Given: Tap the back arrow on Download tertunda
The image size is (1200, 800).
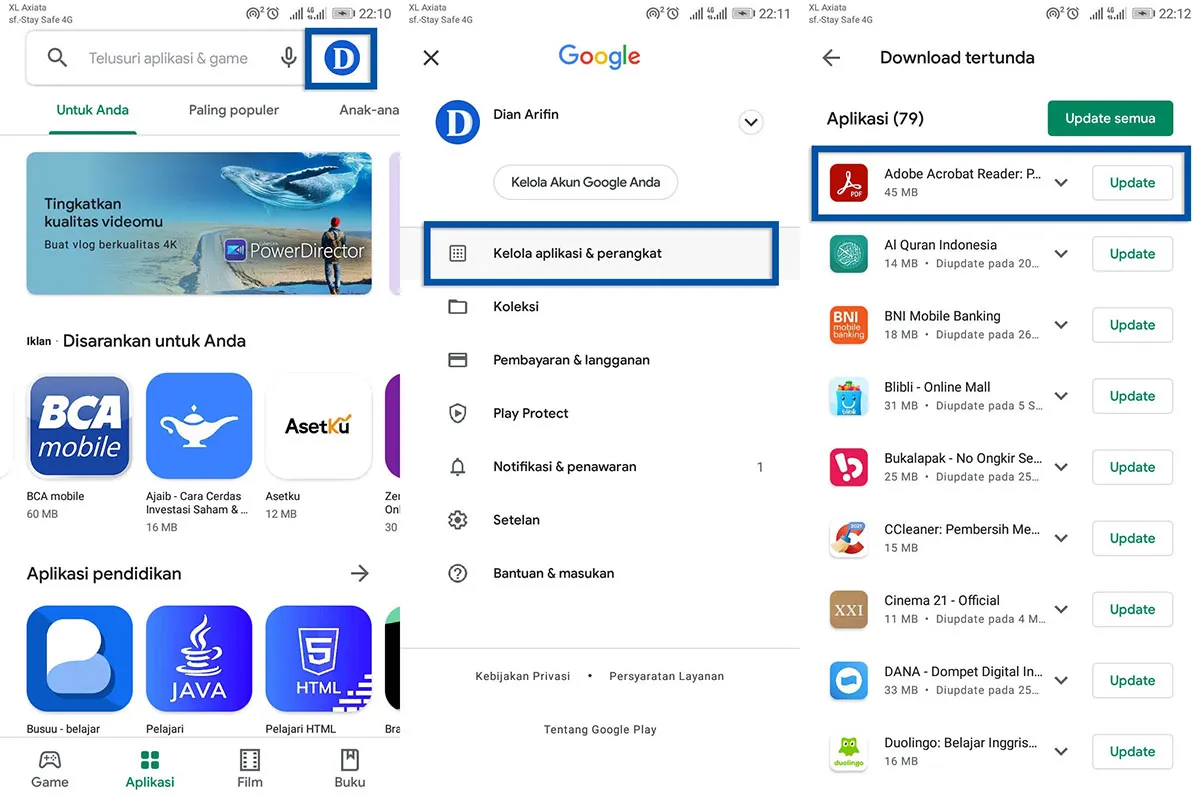Looking at the screenshot, I should coord(831,57).
